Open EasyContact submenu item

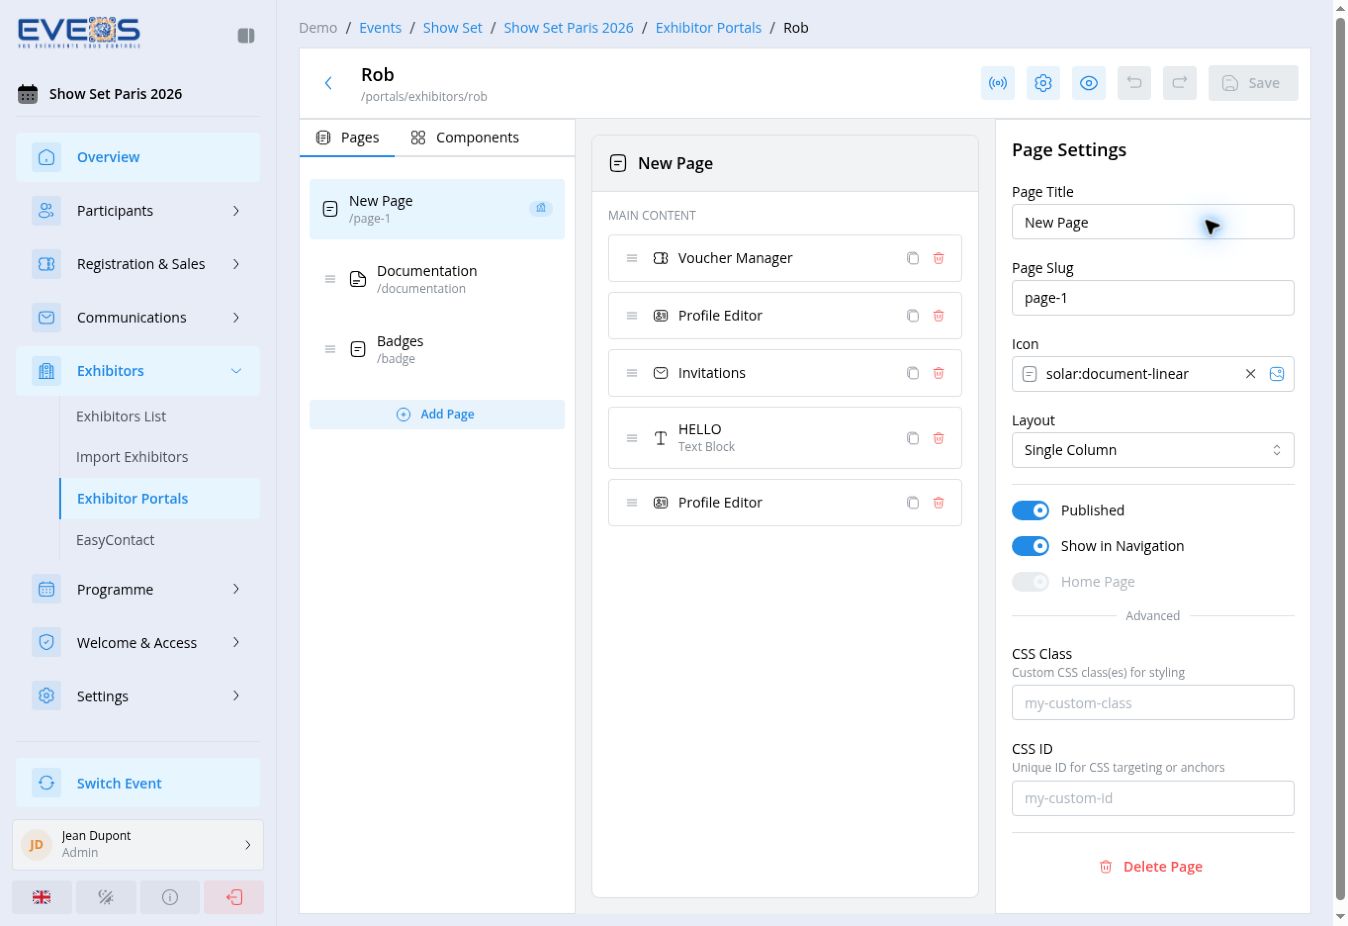point(115,540)
